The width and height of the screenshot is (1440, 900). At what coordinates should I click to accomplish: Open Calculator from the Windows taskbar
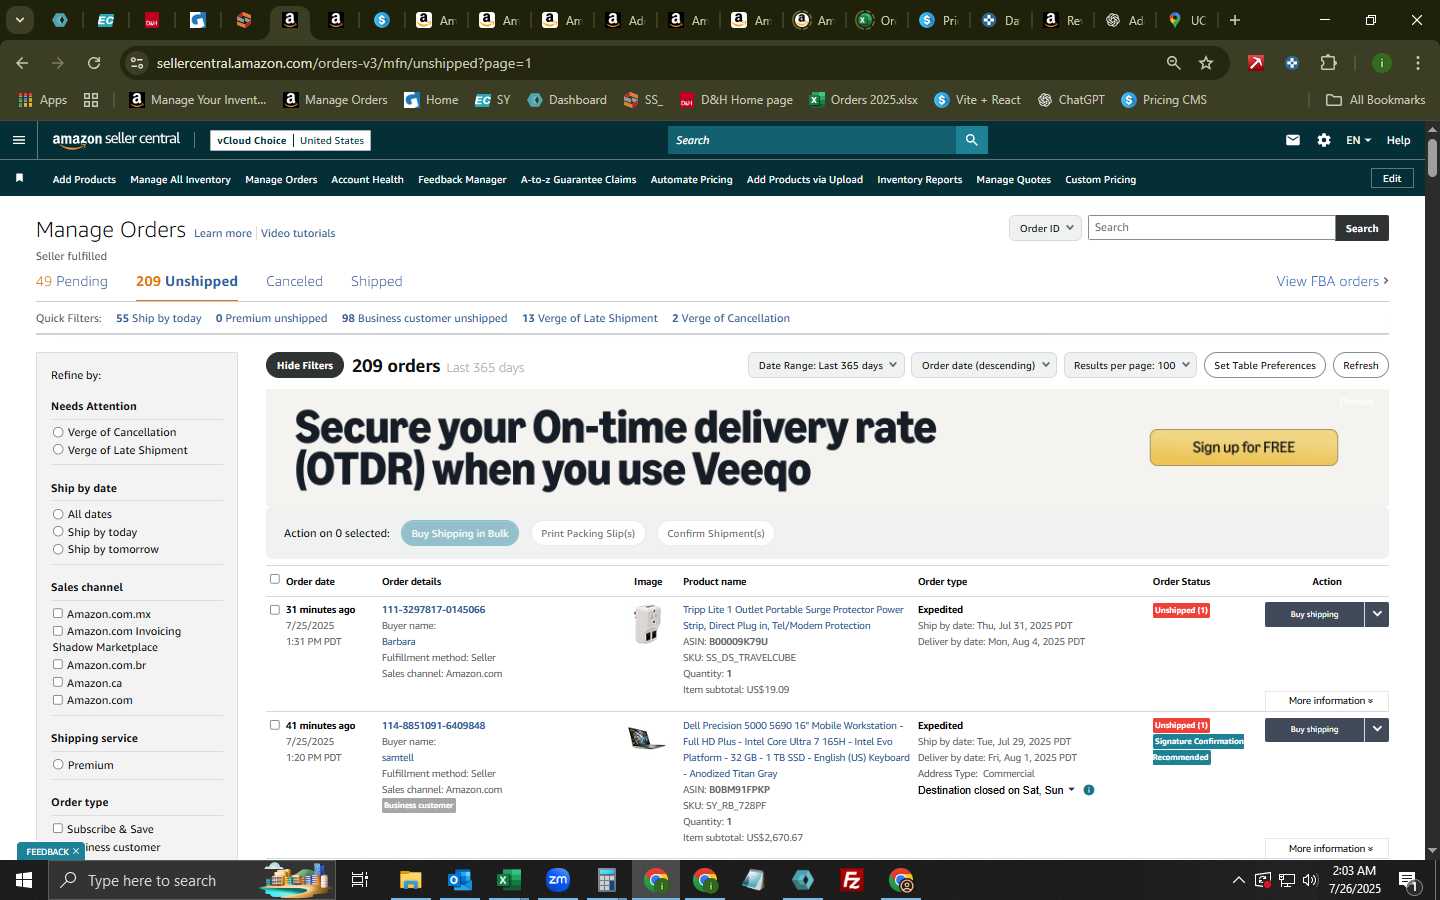coord(606,880)
